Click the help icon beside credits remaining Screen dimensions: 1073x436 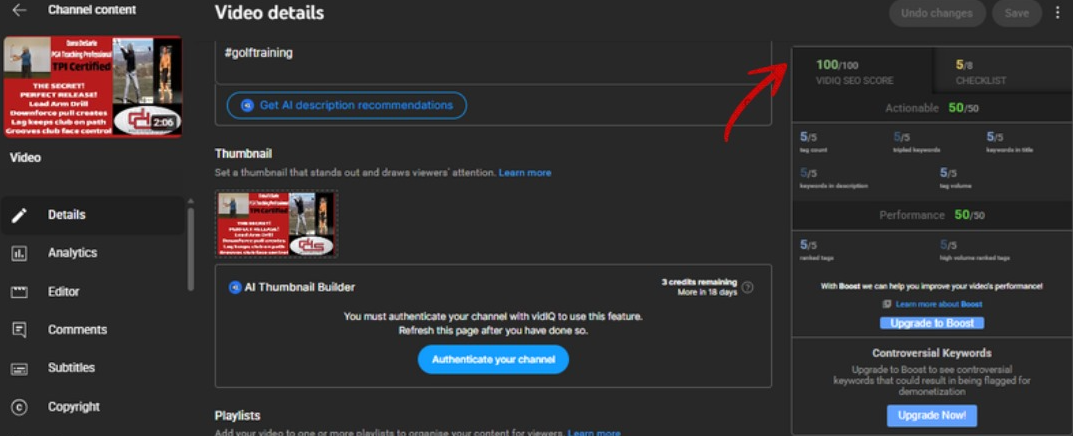coord(748,288)
